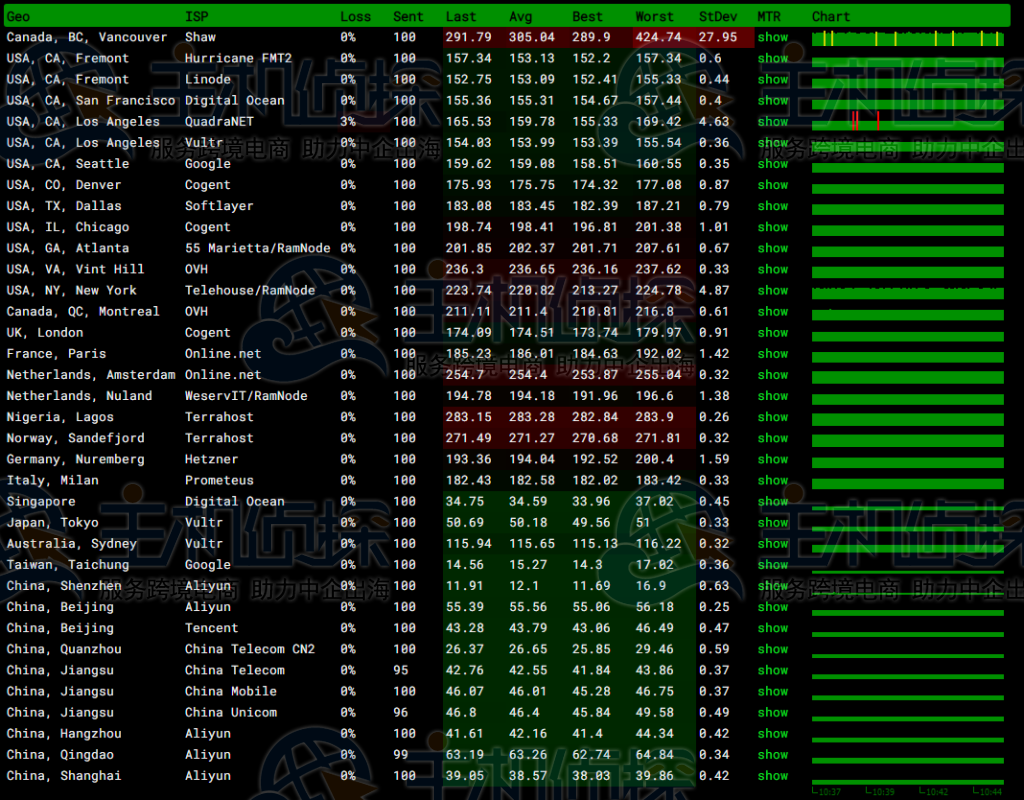Click the Loss column header

pos(355,16)
